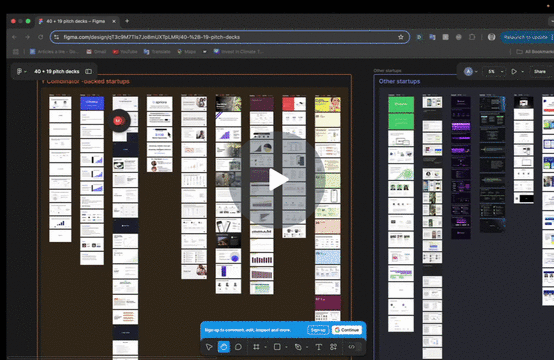The width and height of the screenshot is (554, 360).
Task: Pick the Rectangle shape tool
Action: point(277,347)
